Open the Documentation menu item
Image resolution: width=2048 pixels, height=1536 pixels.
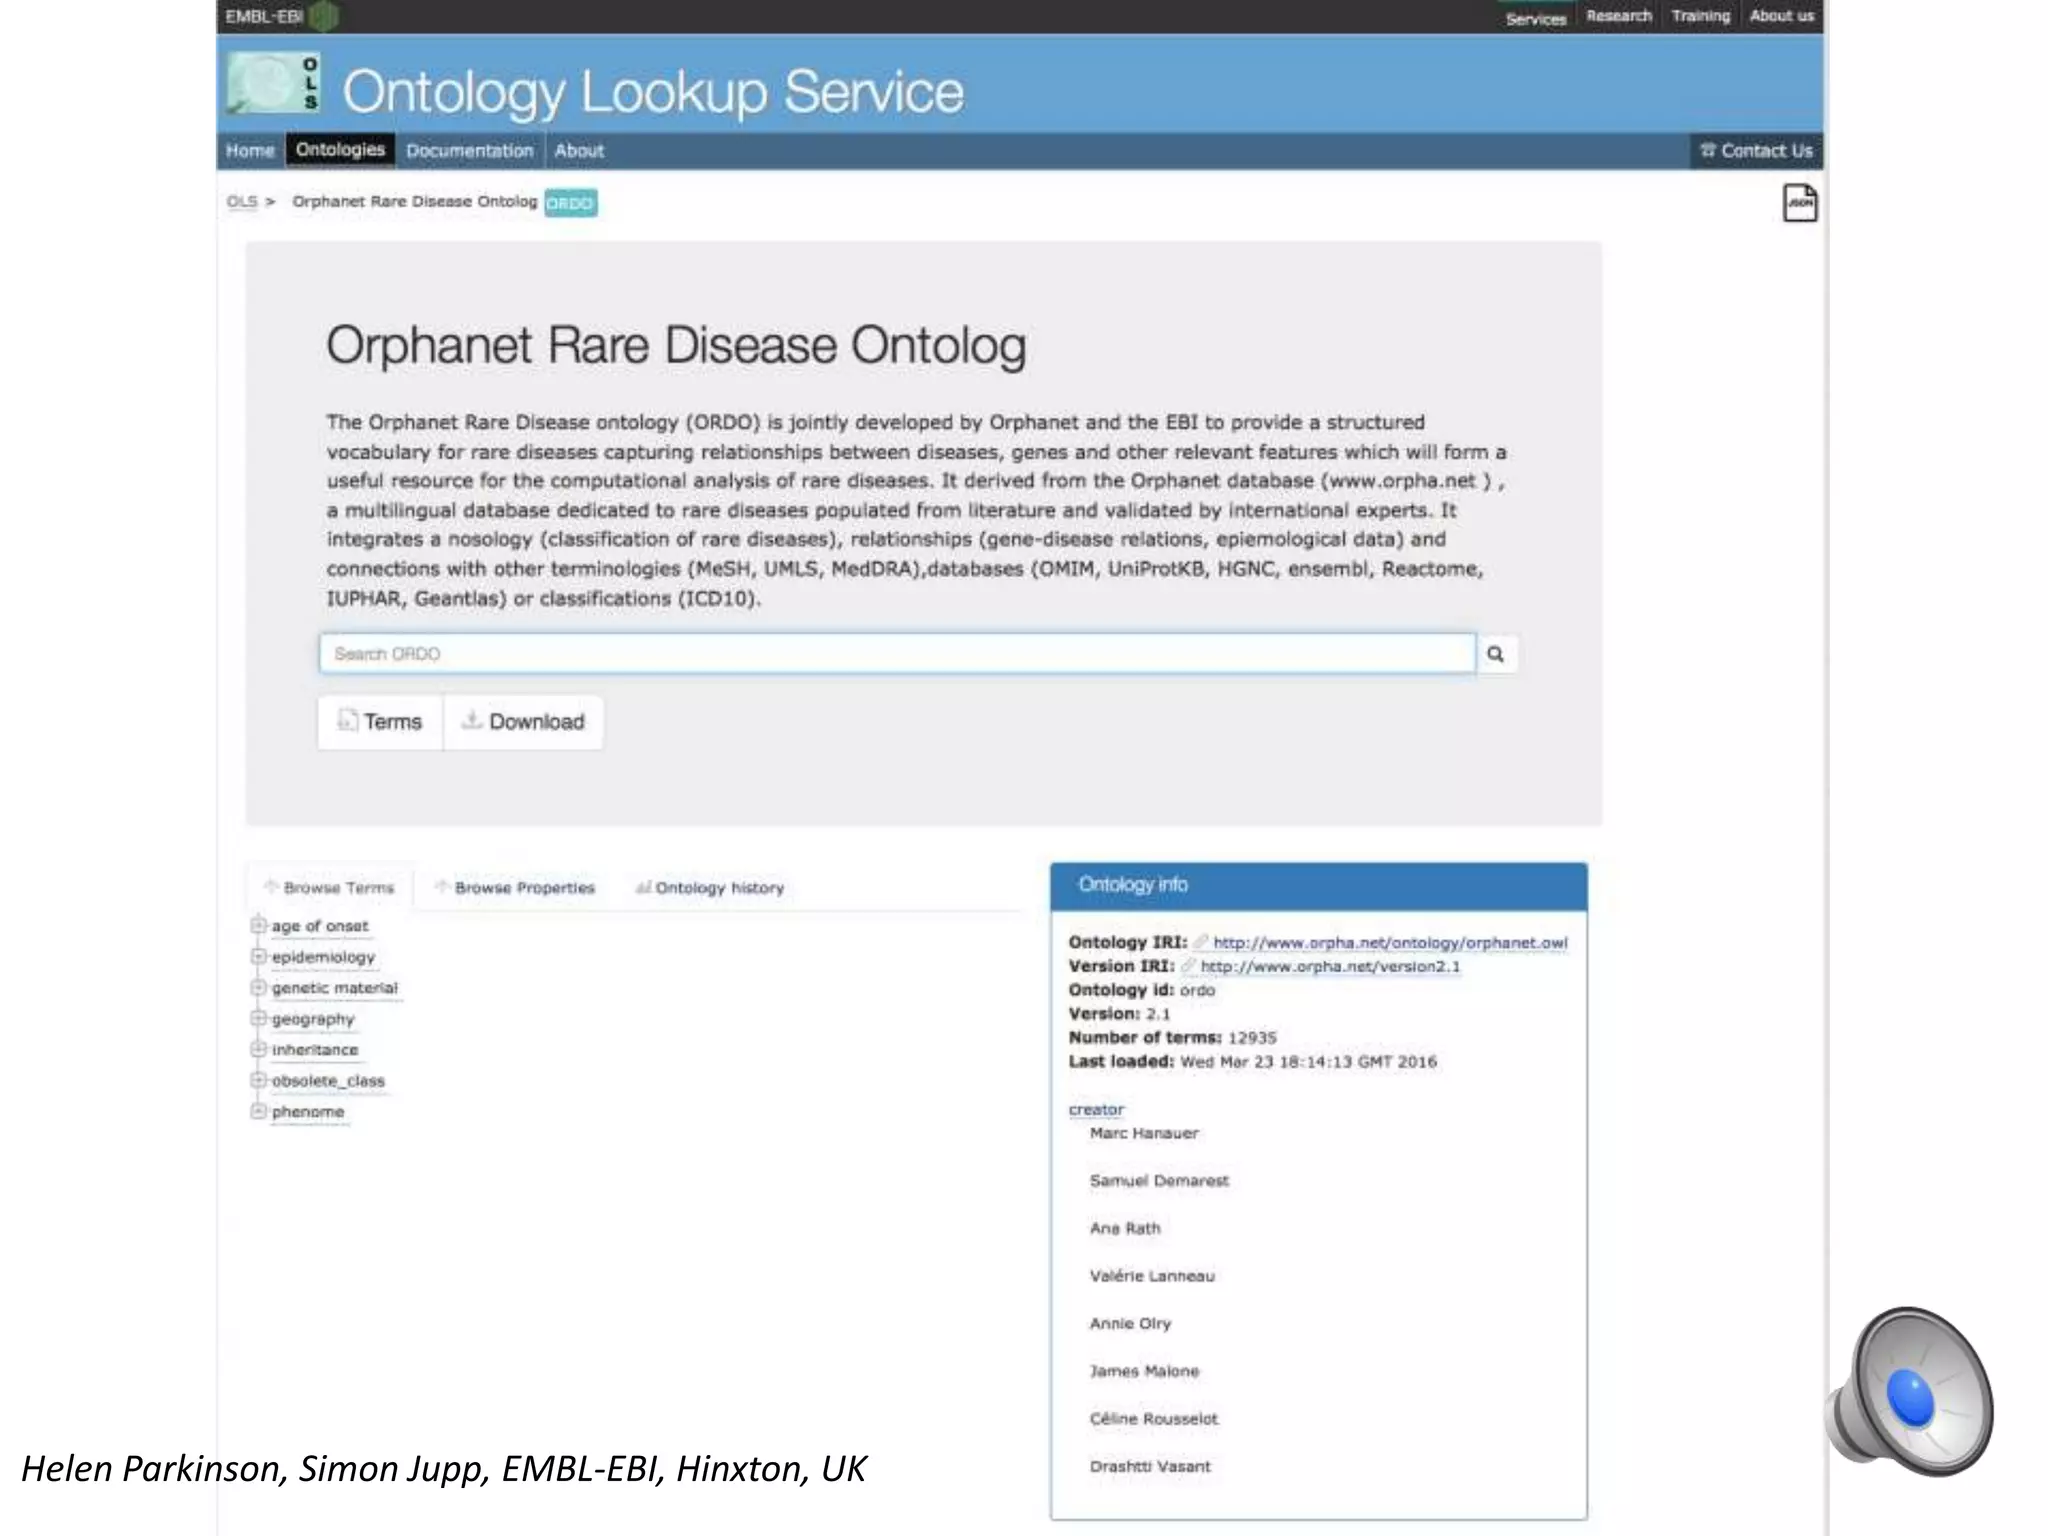pos(469,151)
